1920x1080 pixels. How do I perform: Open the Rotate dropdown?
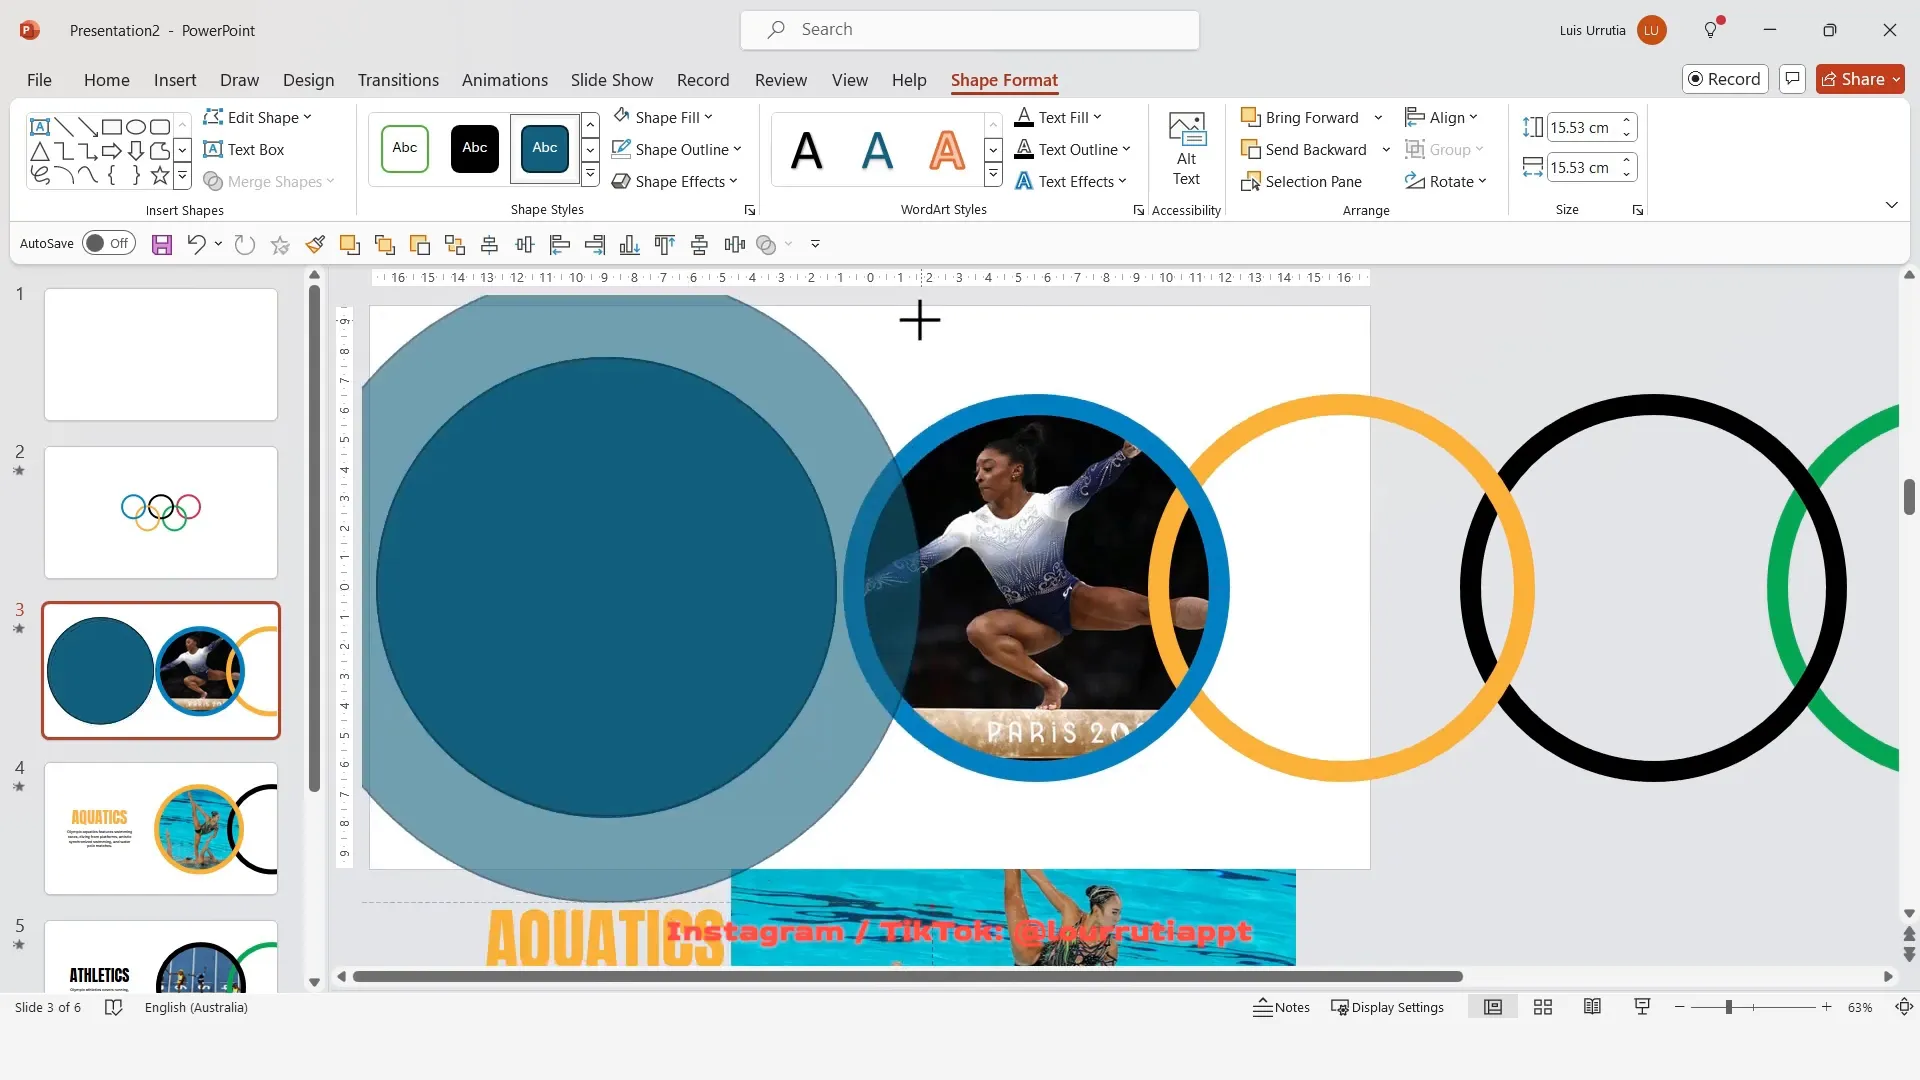click(x=1446, y=181)
